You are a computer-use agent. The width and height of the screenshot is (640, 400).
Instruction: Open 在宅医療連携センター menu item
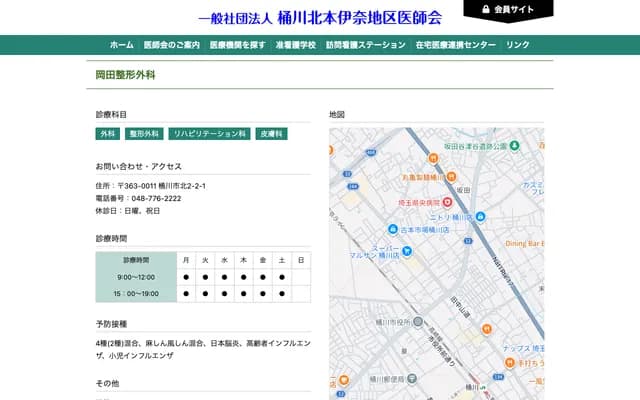[x=455, y=45]
